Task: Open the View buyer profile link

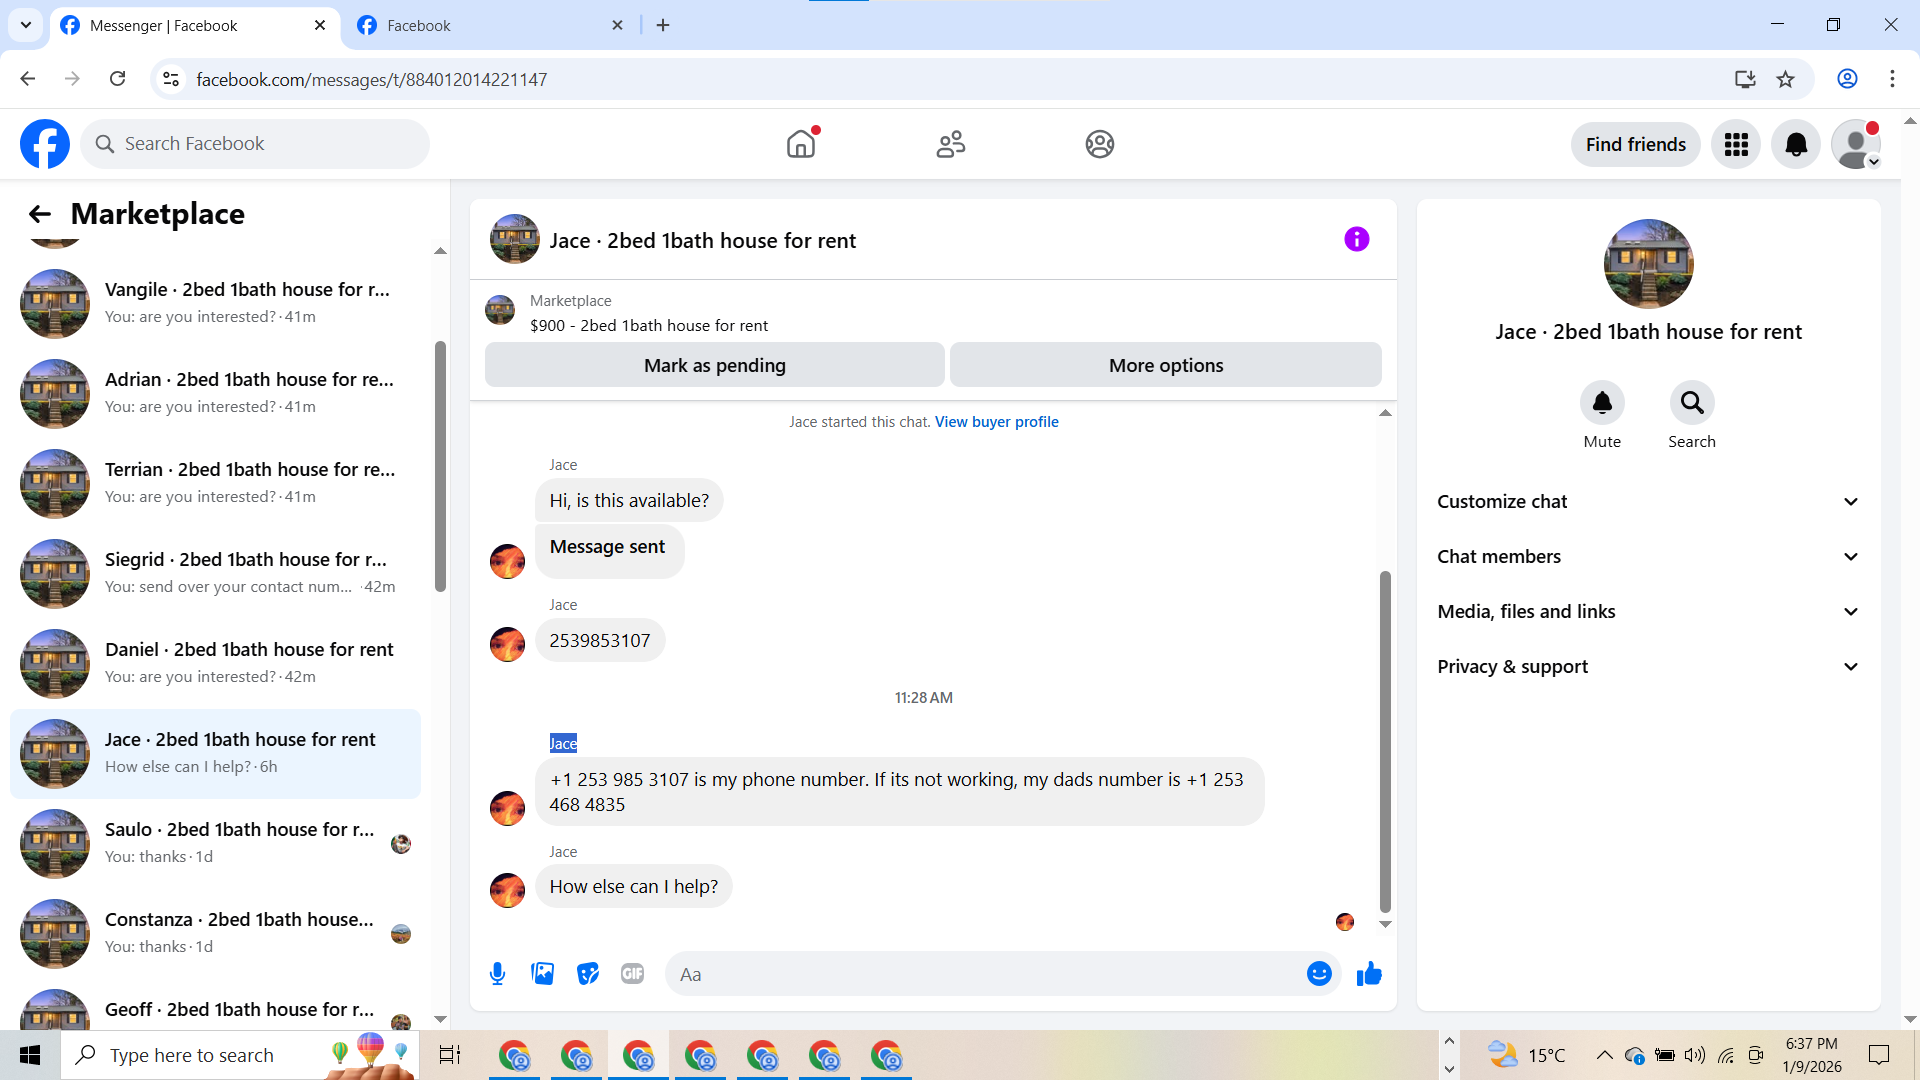Action: click(996, 422)
